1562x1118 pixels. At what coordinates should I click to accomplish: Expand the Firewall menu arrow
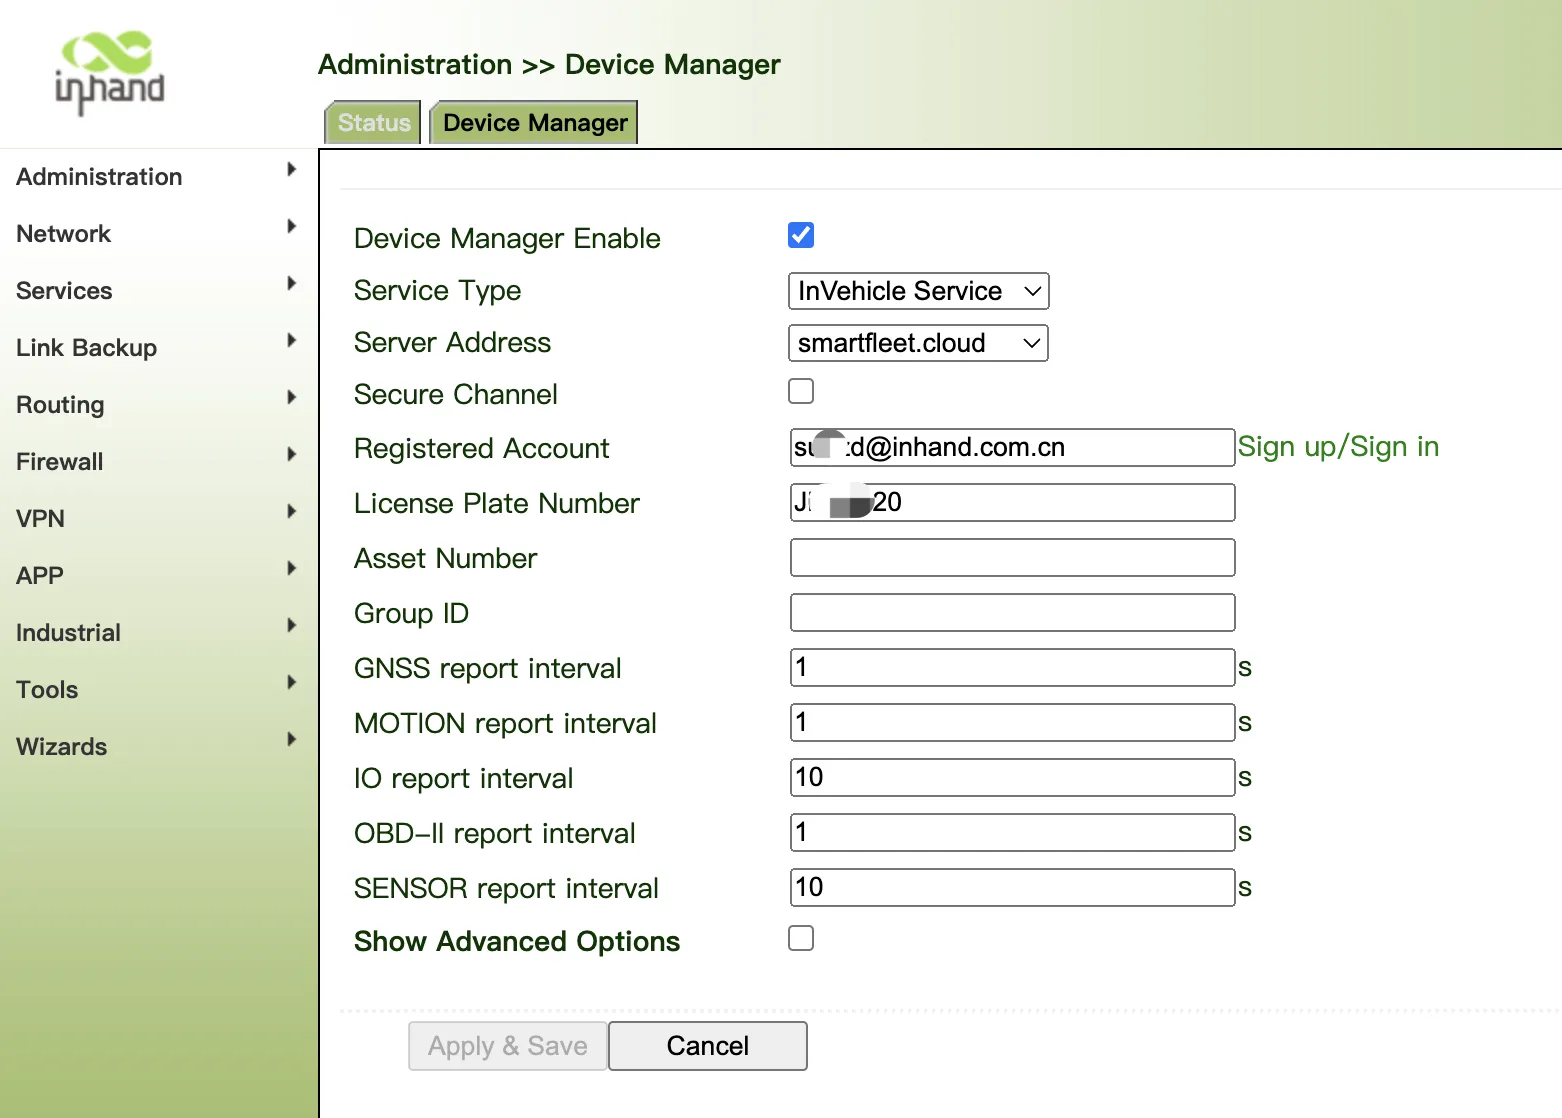pyautogui.click(x=291, y=454)
